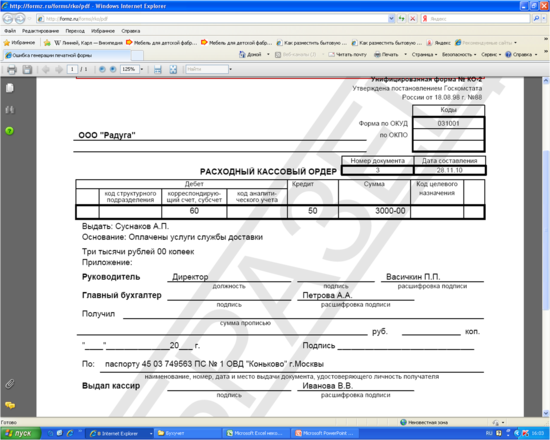Click the Add to favorites star icon
Image resolution: width=550 pixels, height=440 pixels.
(x=47, y=43)
